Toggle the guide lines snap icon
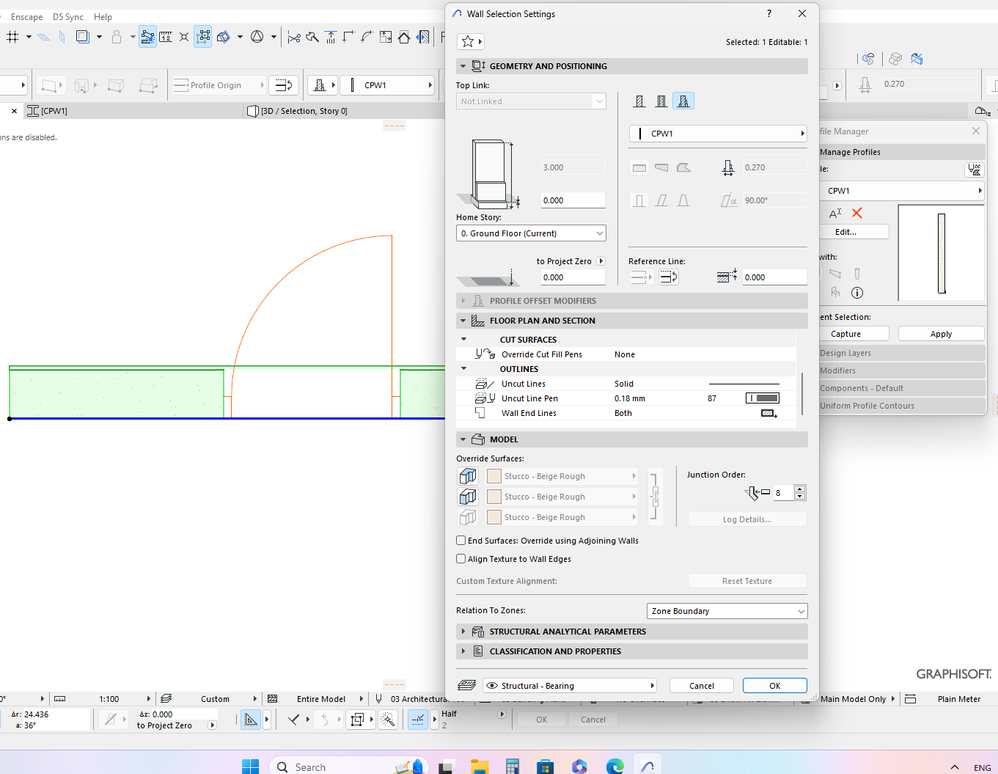This screenshot has width=998, height=774. coord(147,37)
